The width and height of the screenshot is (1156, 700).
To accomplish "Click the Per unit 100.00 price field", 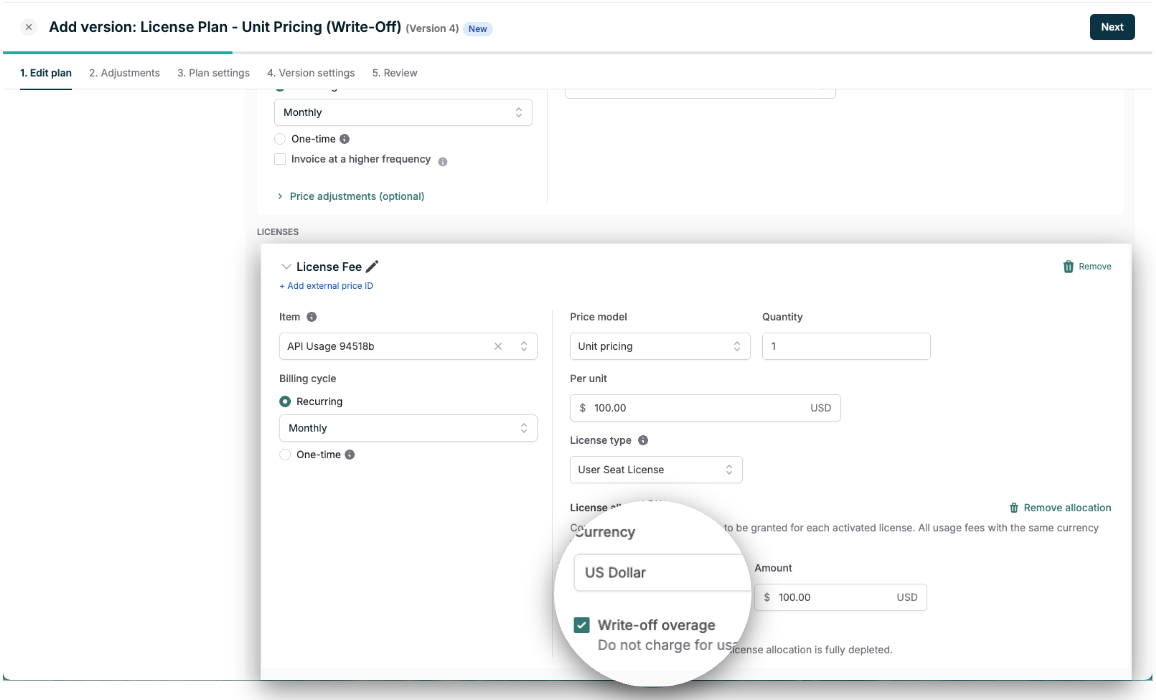I will (705, 408).
